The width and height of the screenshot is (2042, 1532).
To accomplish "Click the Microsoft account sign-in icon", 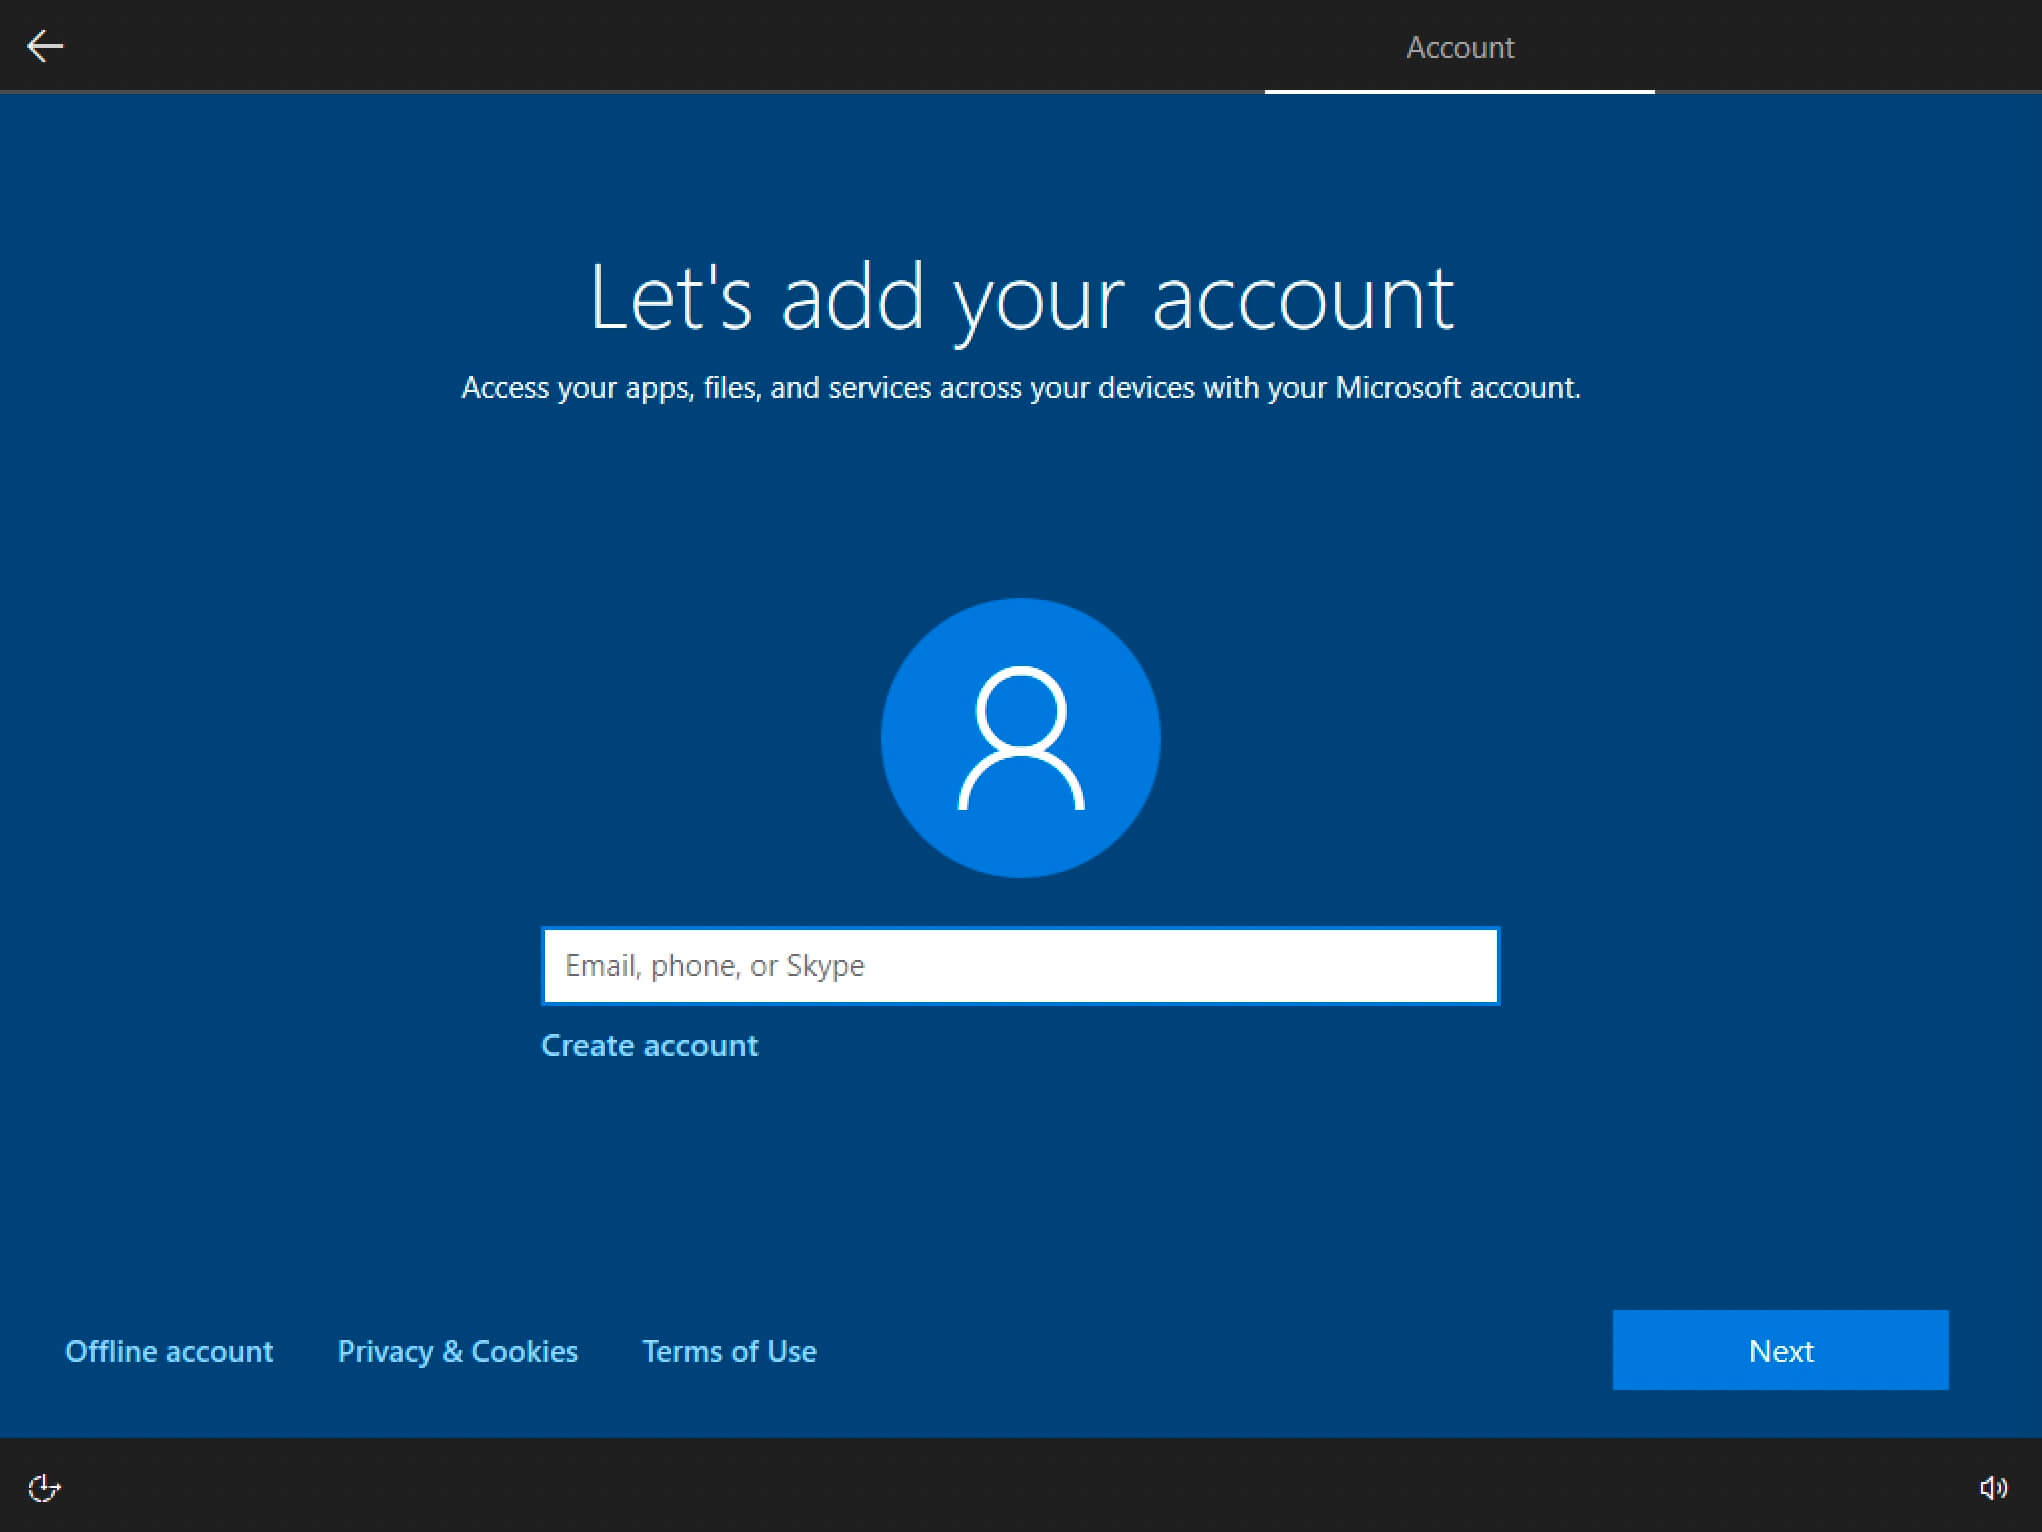I will tap(1019, 737).
